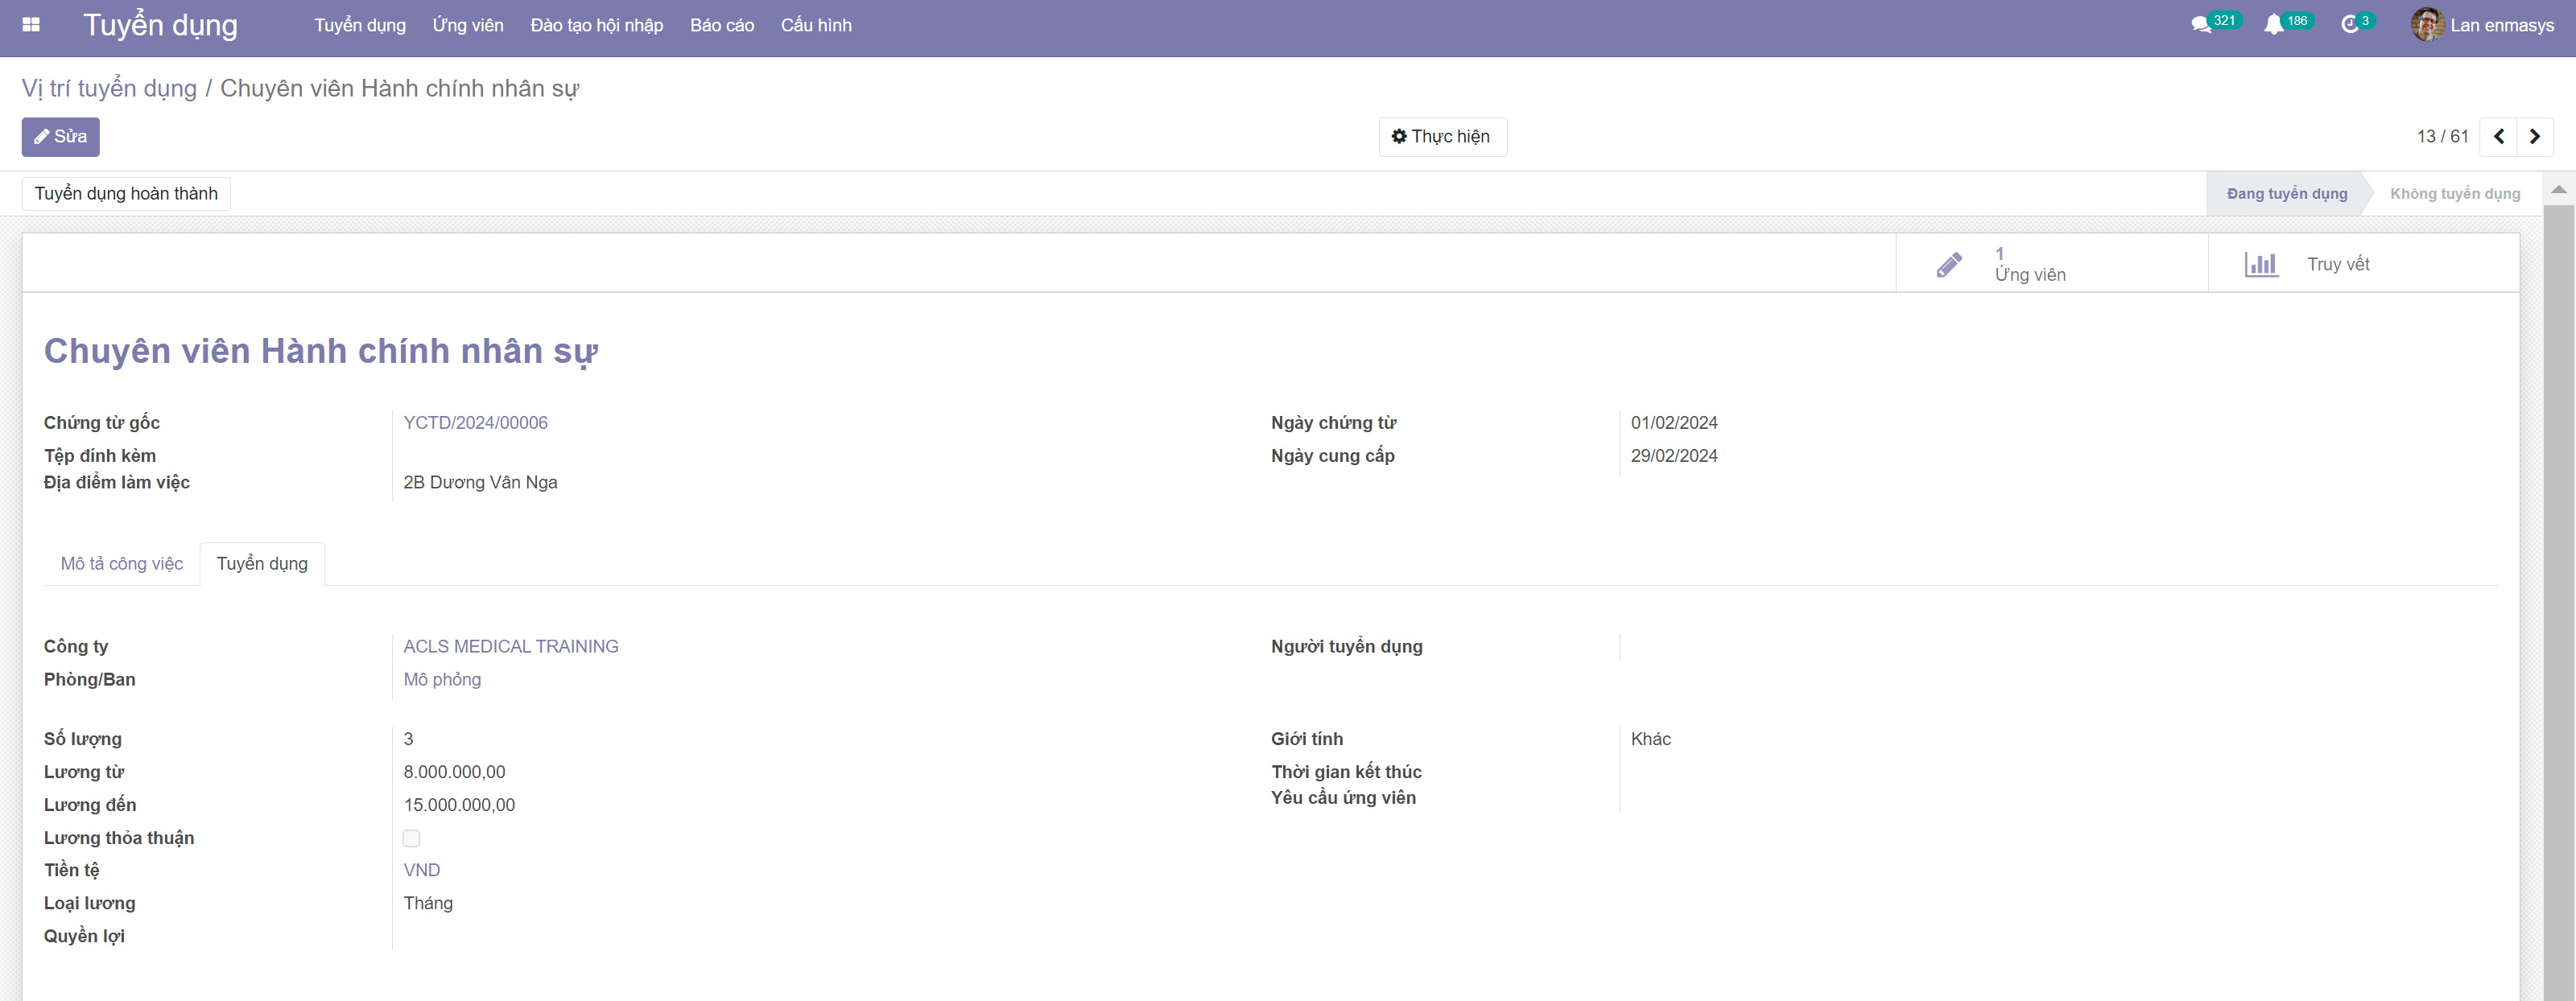
Task: Open the Báo cáo menu
Action: tap(721, 25)
